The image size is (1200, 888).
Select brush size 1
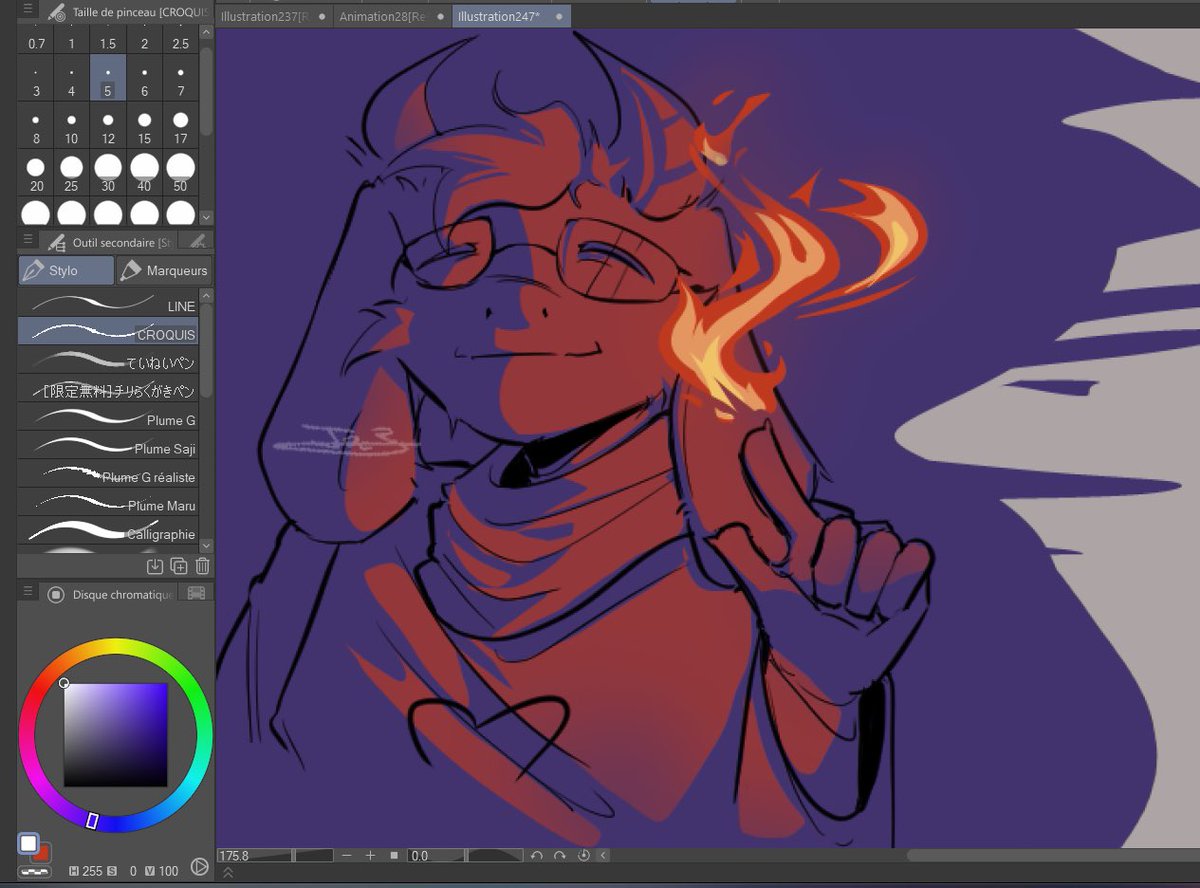(72, 40)
